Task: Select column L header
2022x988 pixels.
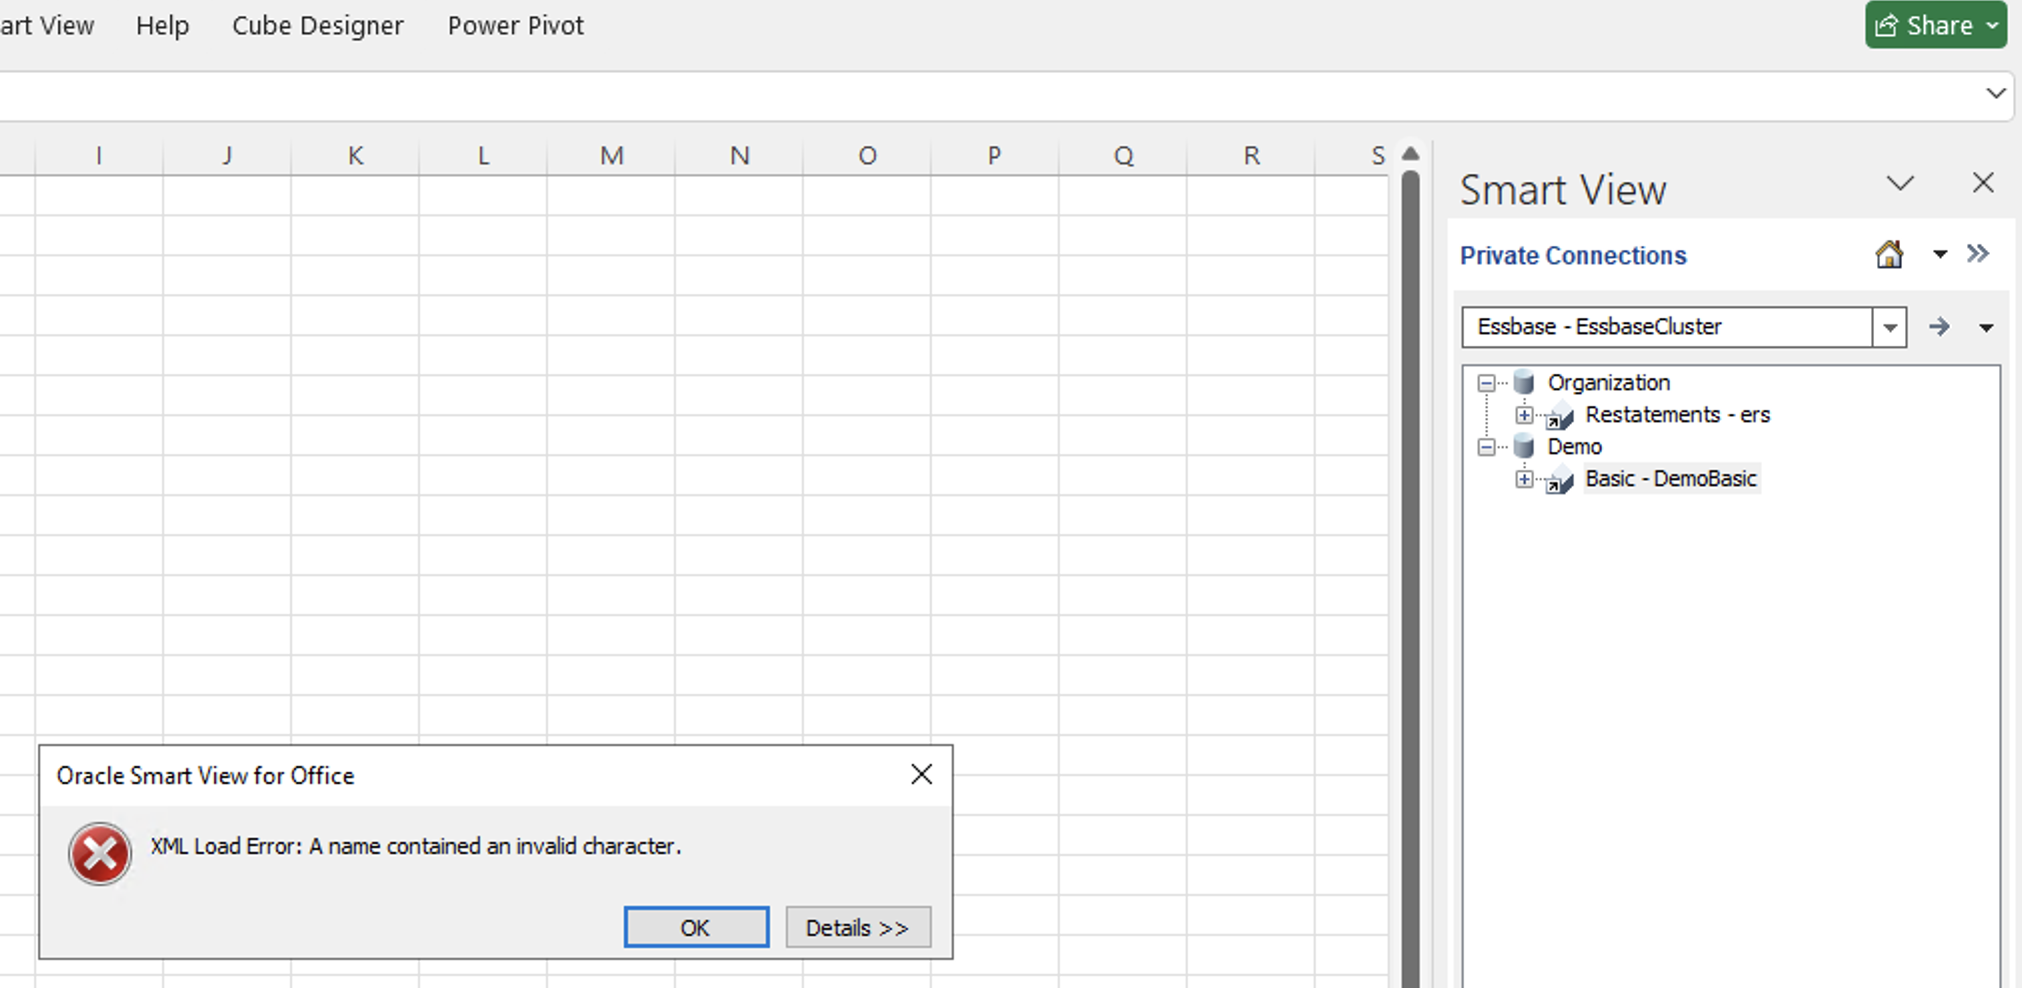Action: [483, 156]
